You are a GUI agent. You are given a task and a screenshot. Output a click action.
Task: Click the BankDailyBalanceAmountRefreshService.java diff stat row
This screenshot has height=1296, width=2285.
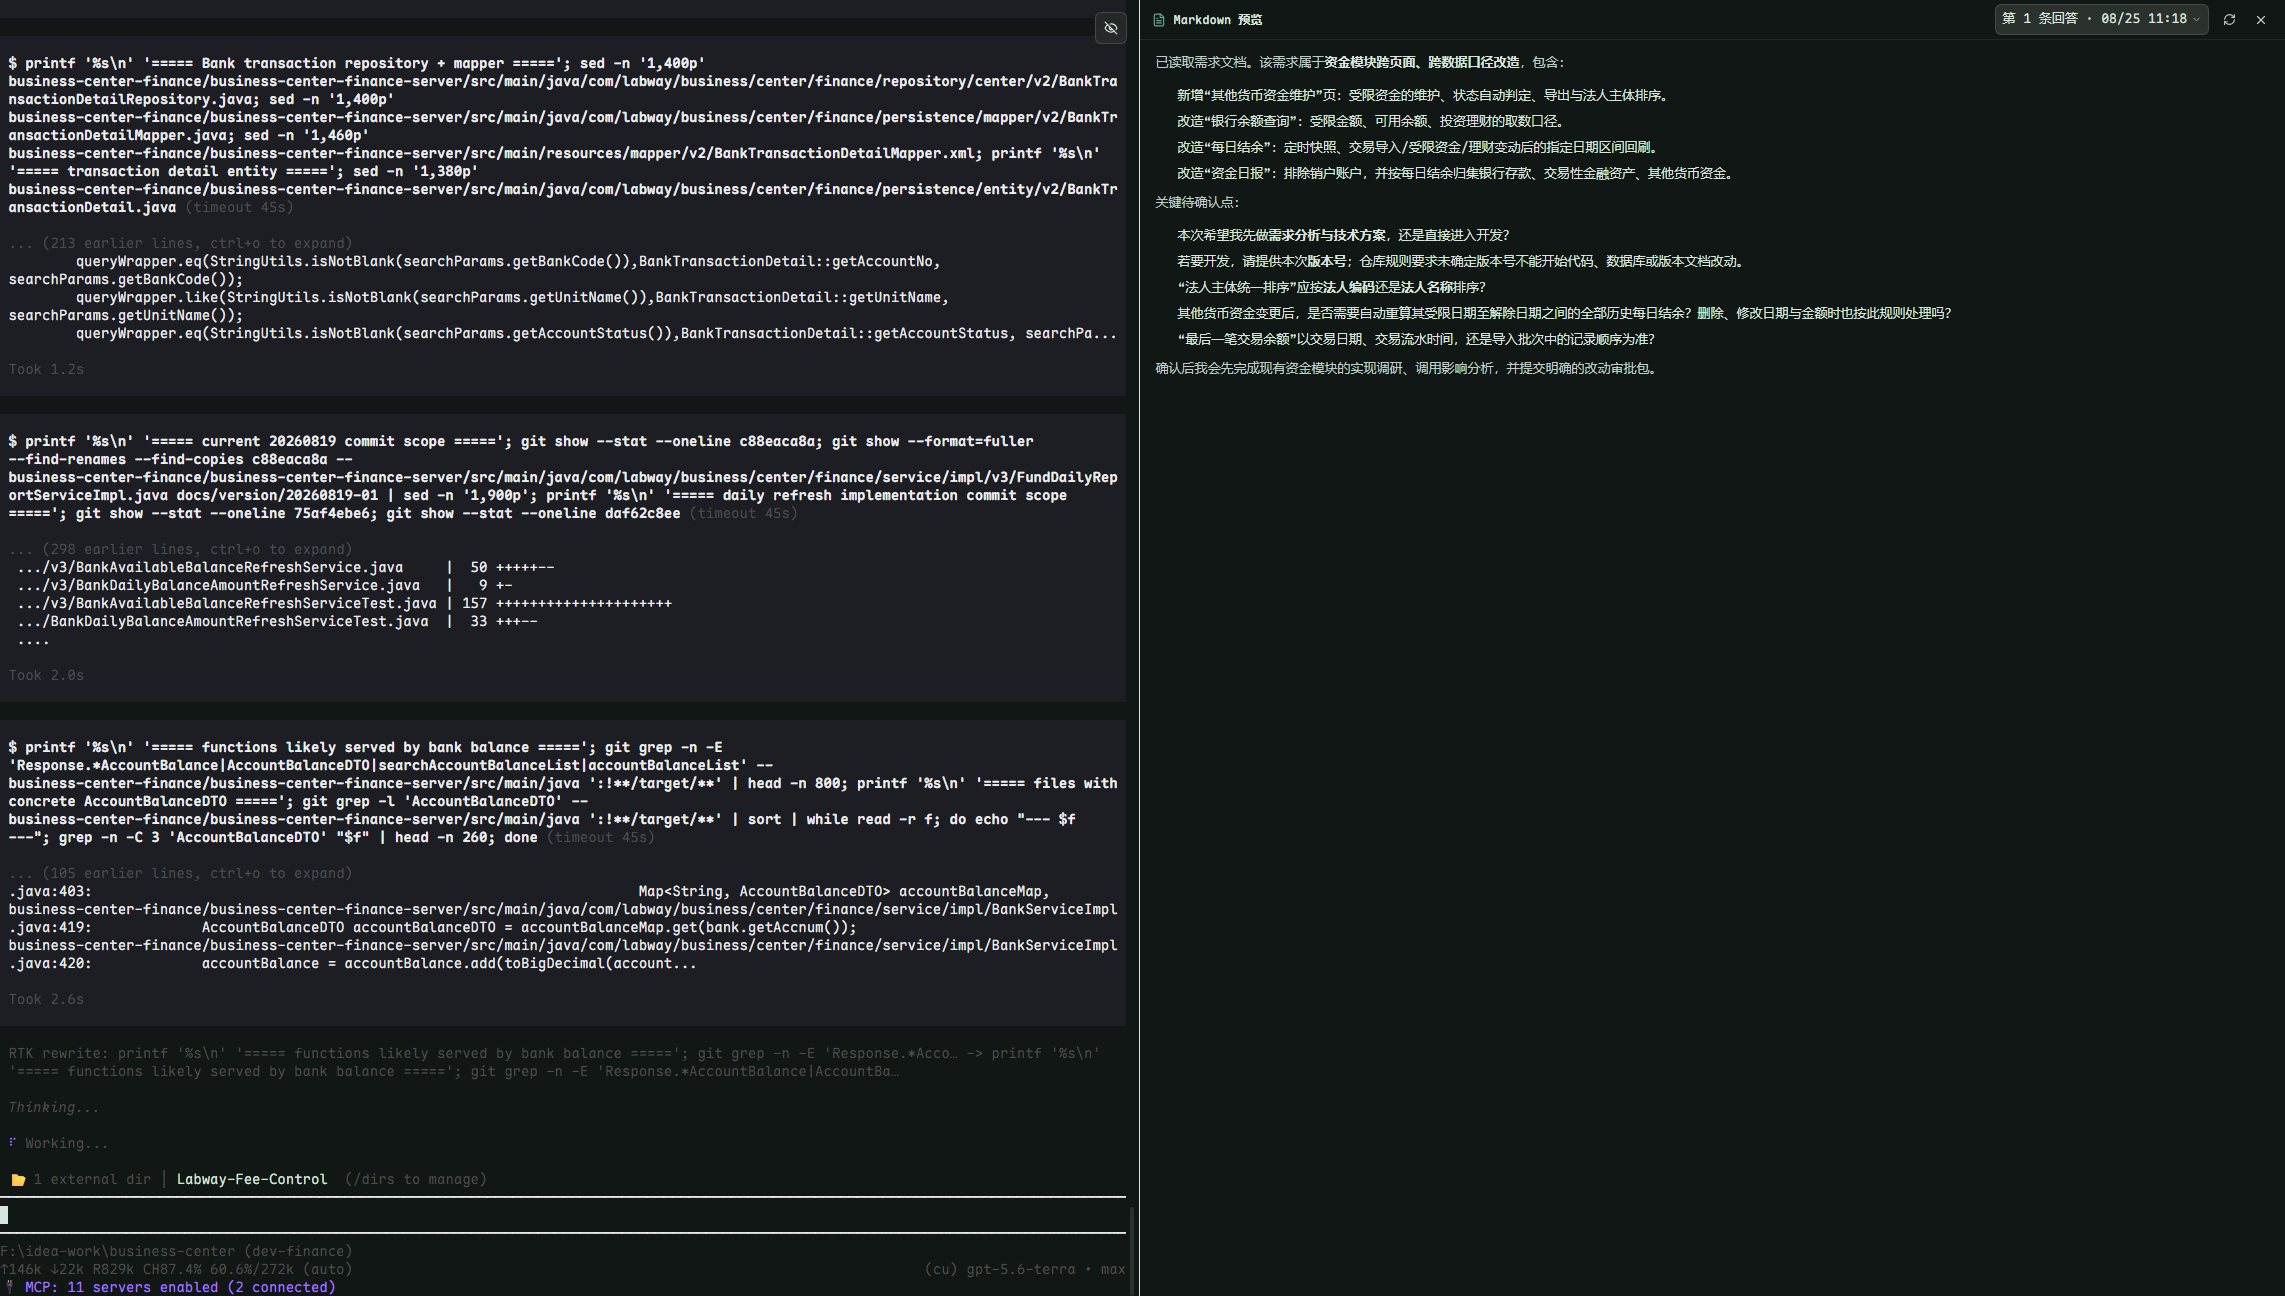pyautogui.click(x=265, y=585)
